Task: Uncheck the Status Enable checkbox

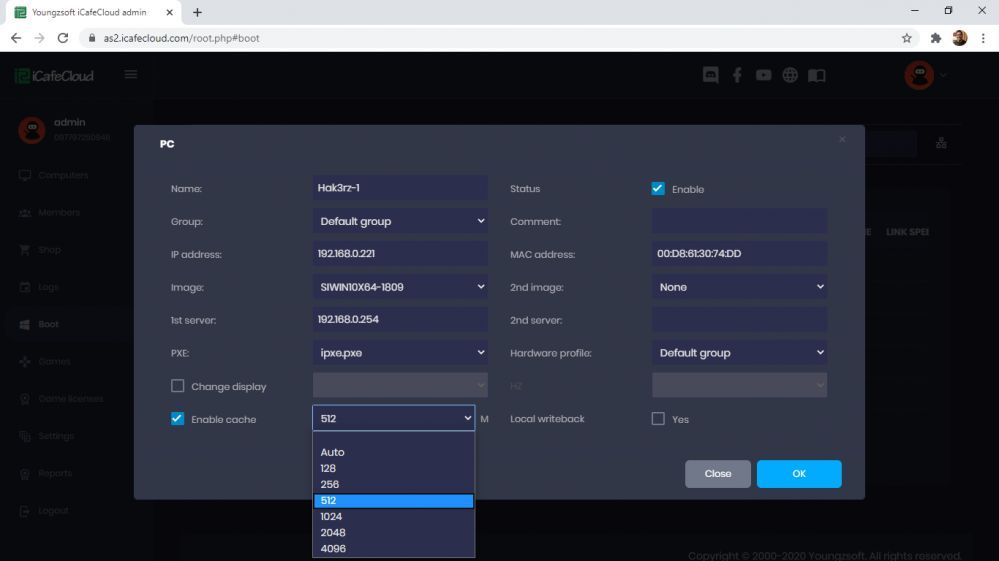Action: click(x=658, y=189)
